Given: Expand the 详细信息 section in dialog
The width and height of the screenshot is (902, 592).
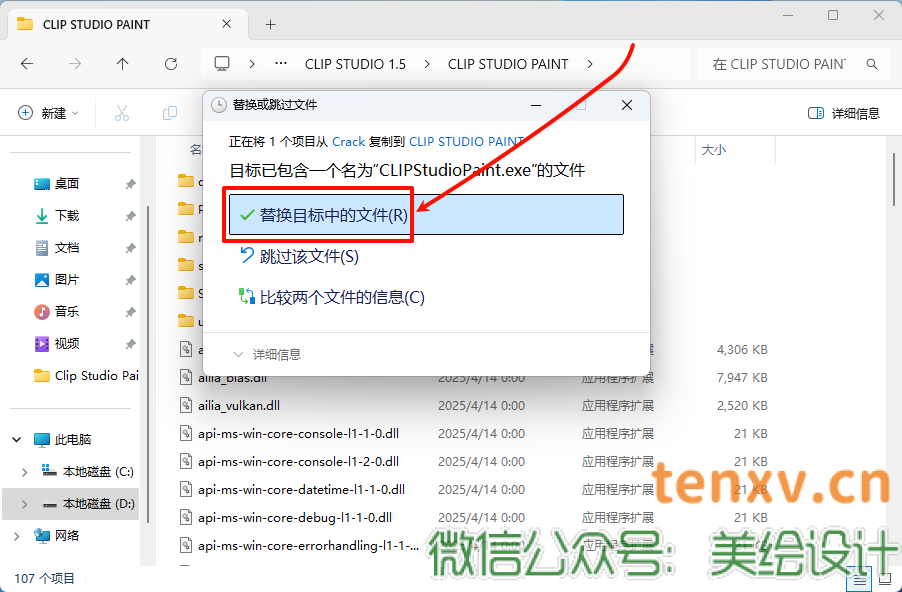Looking at the screenshot, I should (x=268, y=354).
